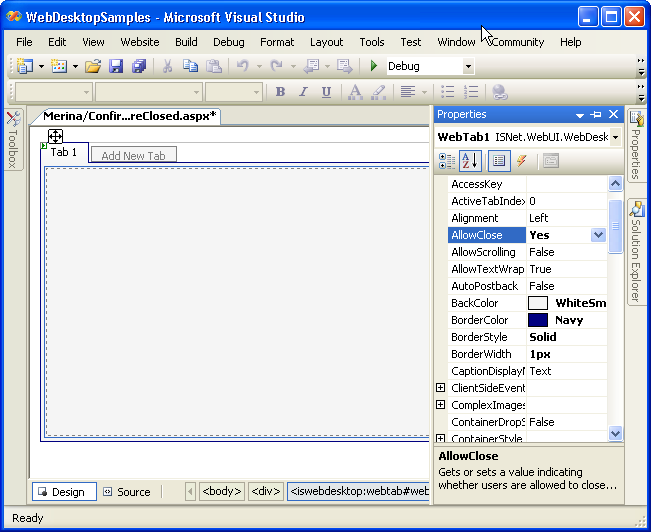
Task: Expand the ClientSideEvents property node
Action: tap(441, 388)
